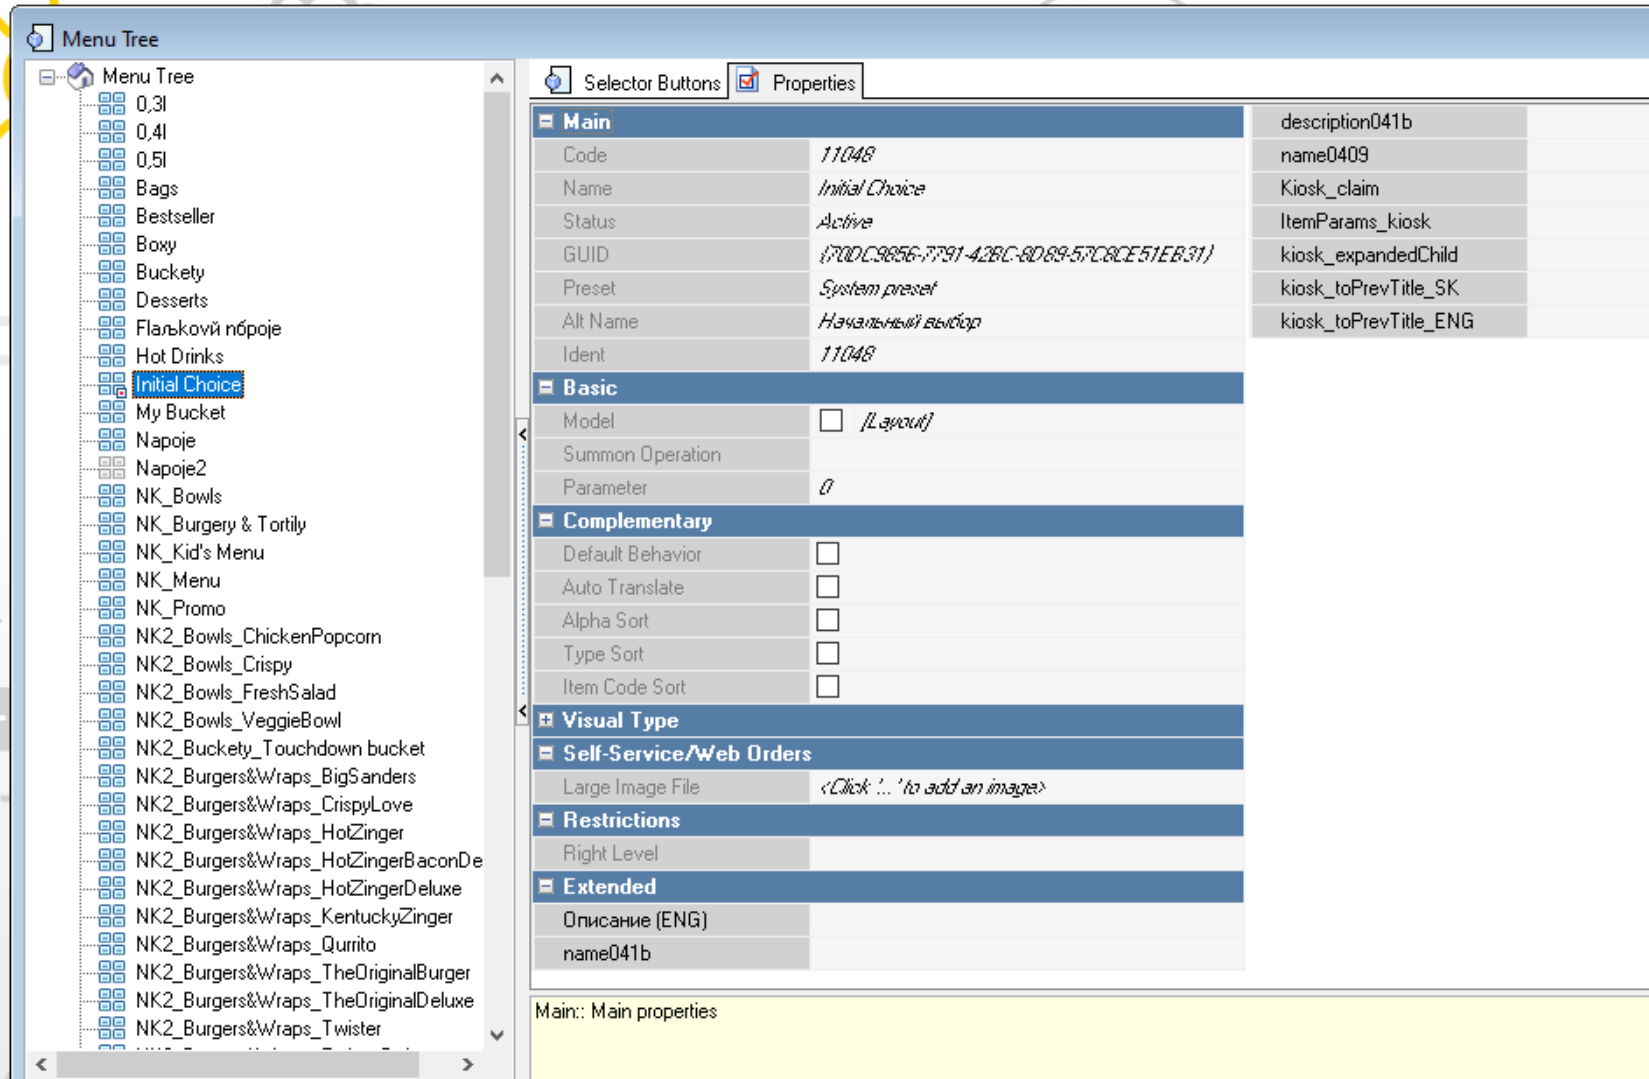This screenshot has height=1079, width=1649.
Task: Switch to the Selector Buttons tab
Action: tap(632, 82)
